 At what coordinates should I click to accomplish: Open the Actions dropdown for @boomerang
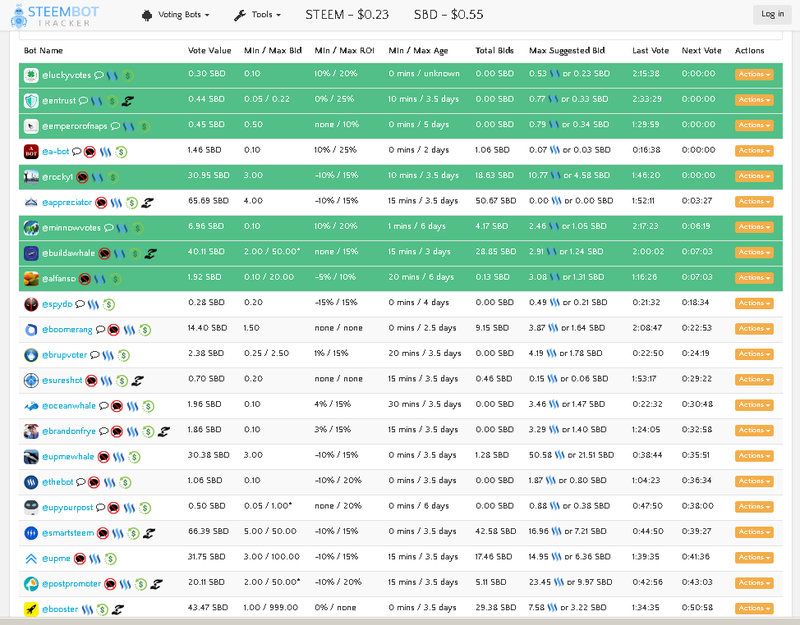point(754,329)
